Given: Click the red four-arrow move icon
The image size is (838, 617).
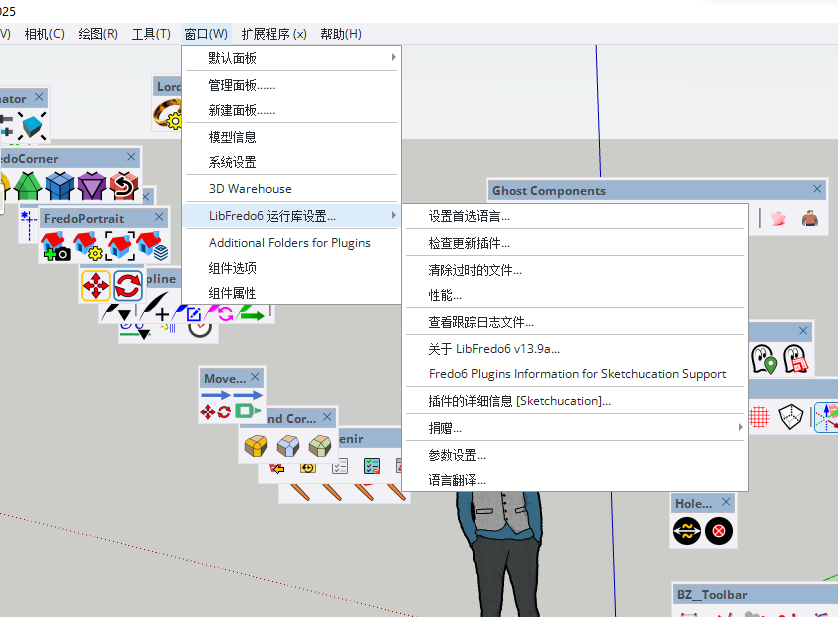Looking at the screenshot, I should coord(96,287).
